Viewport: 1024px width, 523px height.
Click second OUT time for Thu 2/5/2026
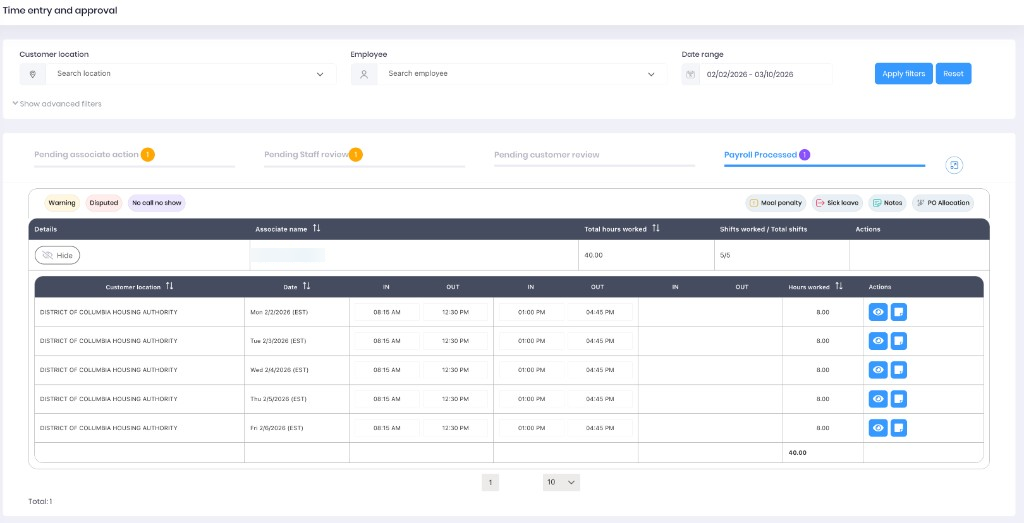coord(600,399)
